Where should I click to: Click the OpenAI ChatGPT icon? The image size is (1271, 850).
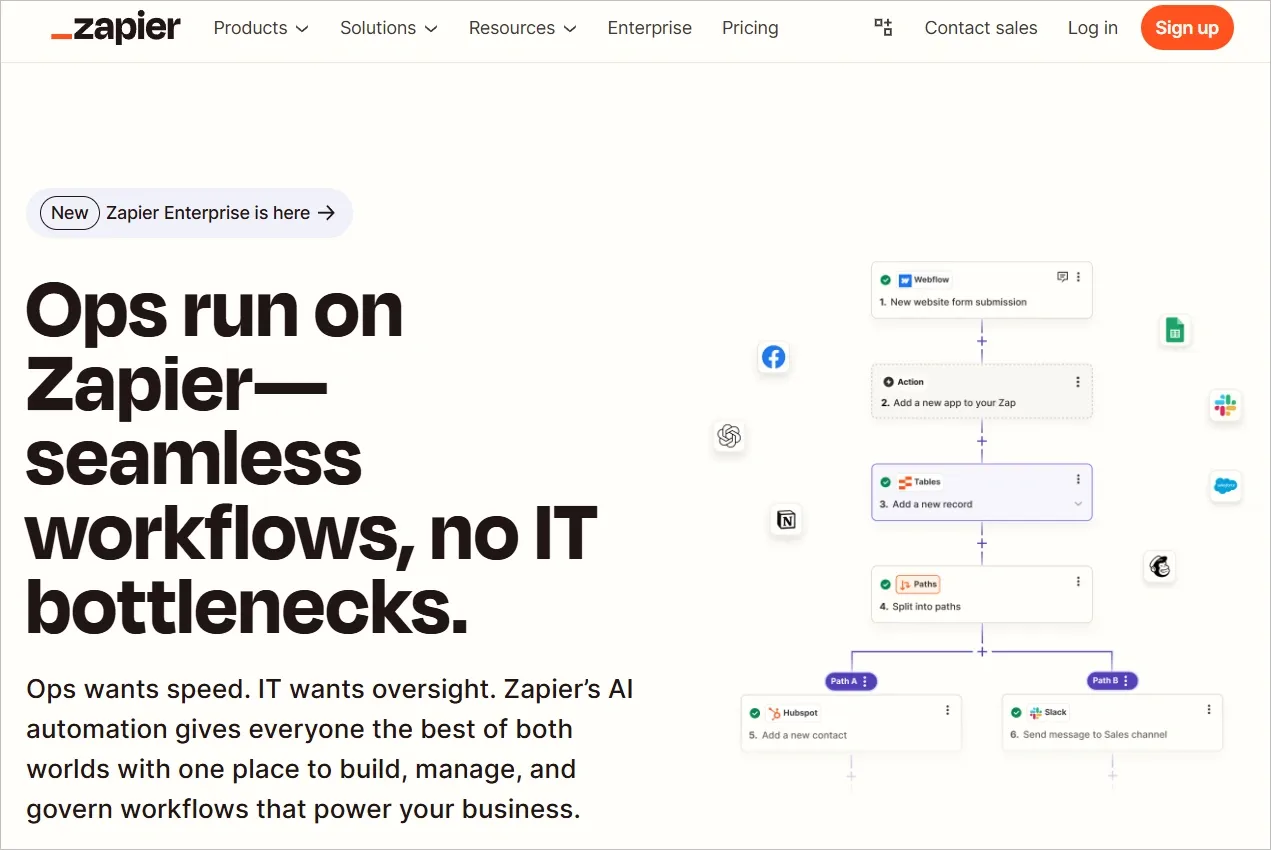pos(729,436)
